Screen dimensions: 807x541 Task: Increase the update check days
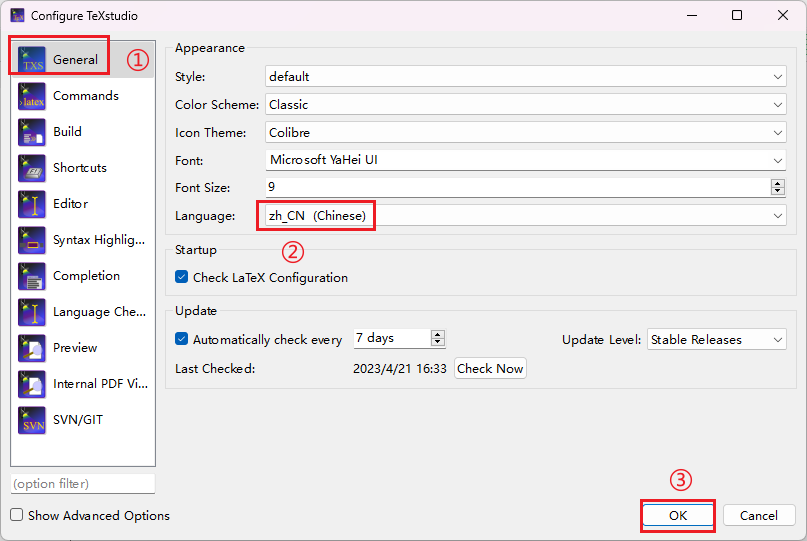tap(437, 335)
